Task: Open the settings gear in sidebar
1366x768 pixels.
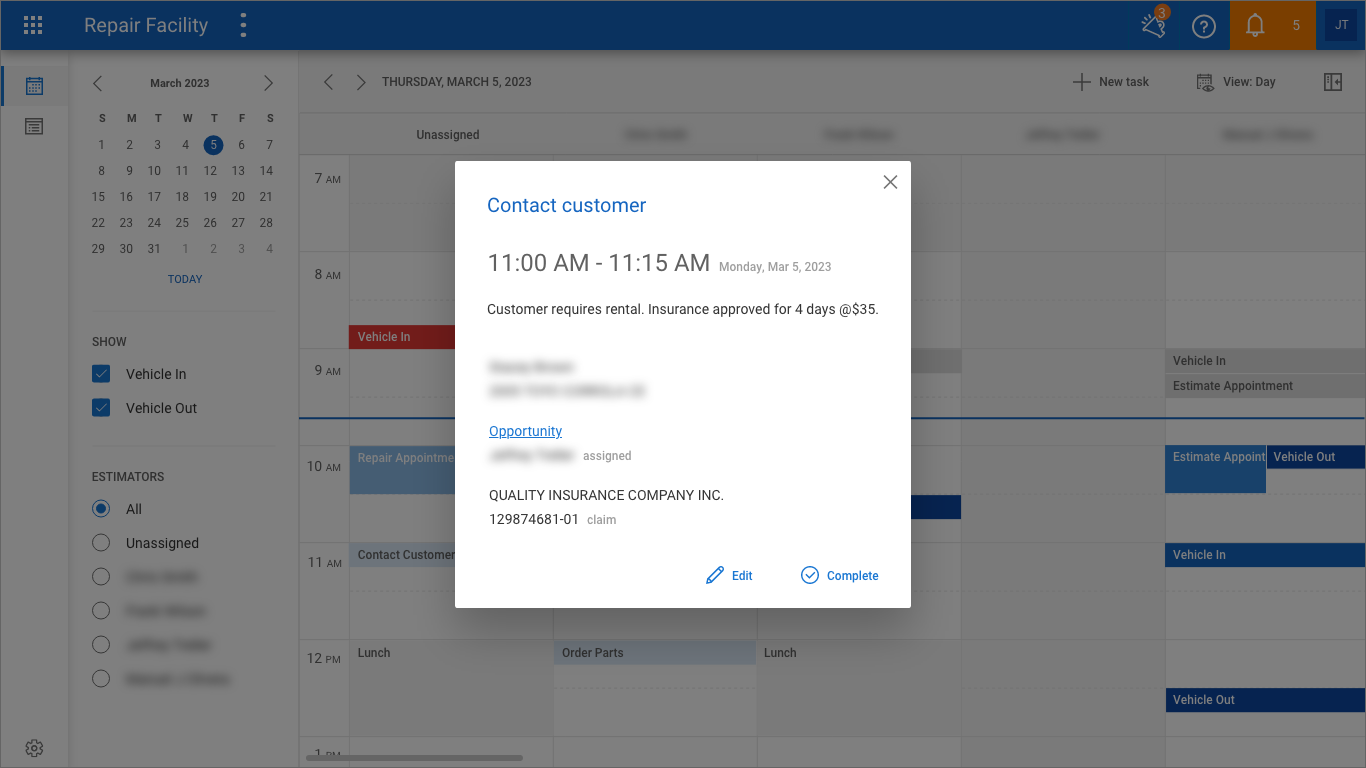Action: pos(34,748)
